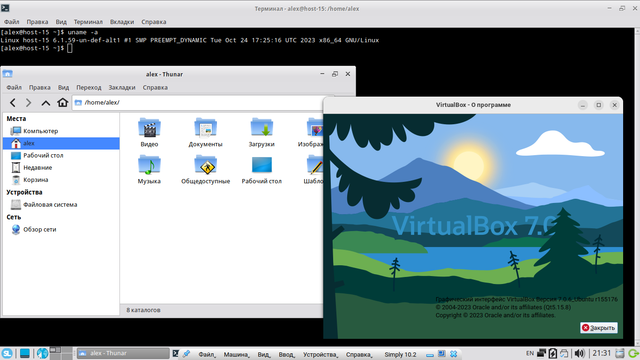Click the green logout tray icon

coord(633,353)
